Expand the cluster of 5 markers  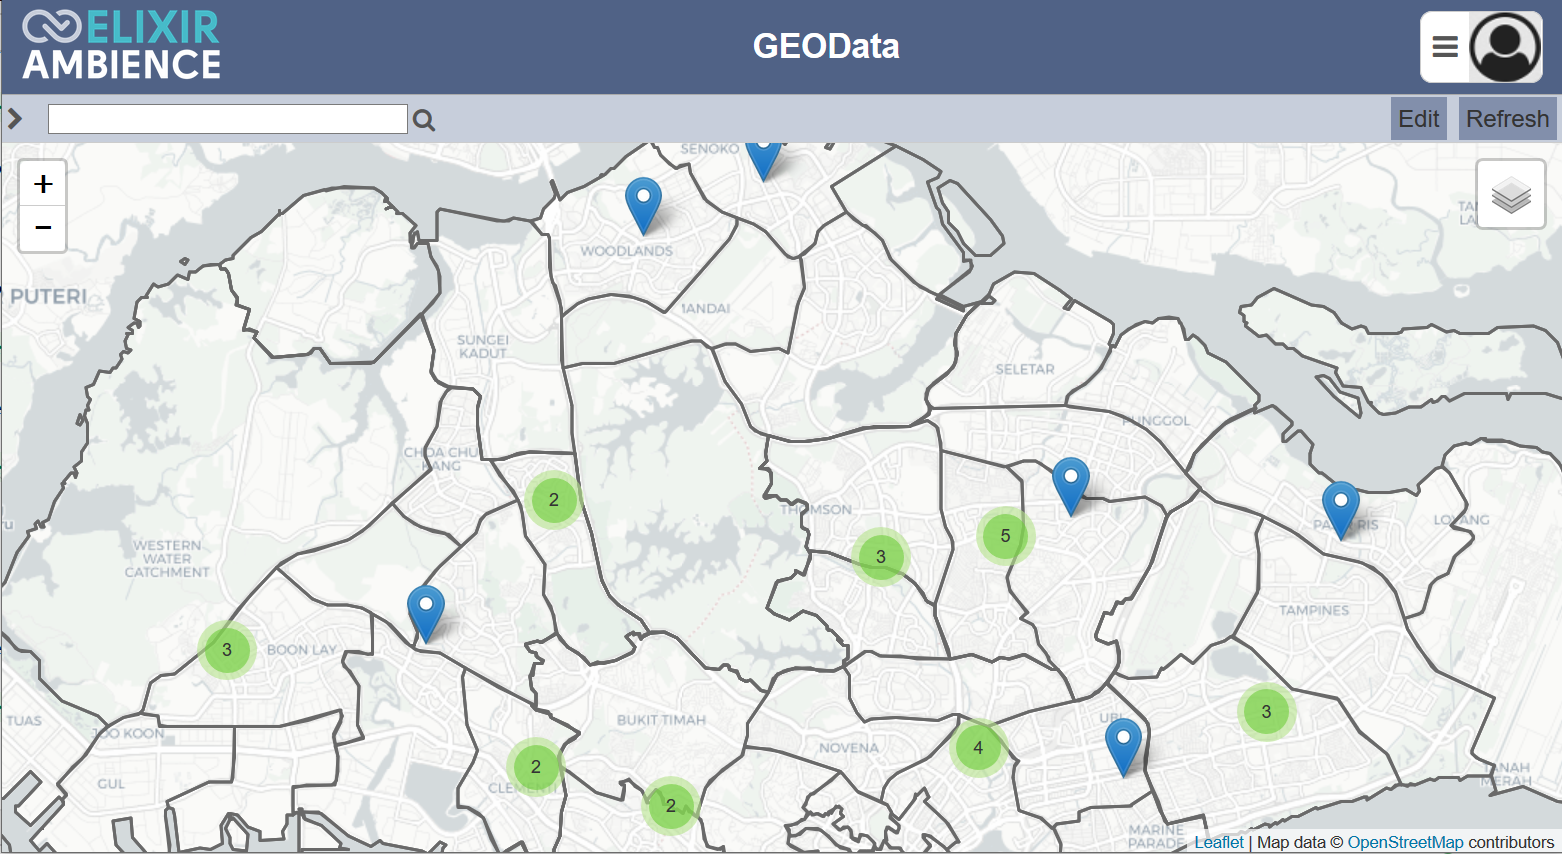1005,536
